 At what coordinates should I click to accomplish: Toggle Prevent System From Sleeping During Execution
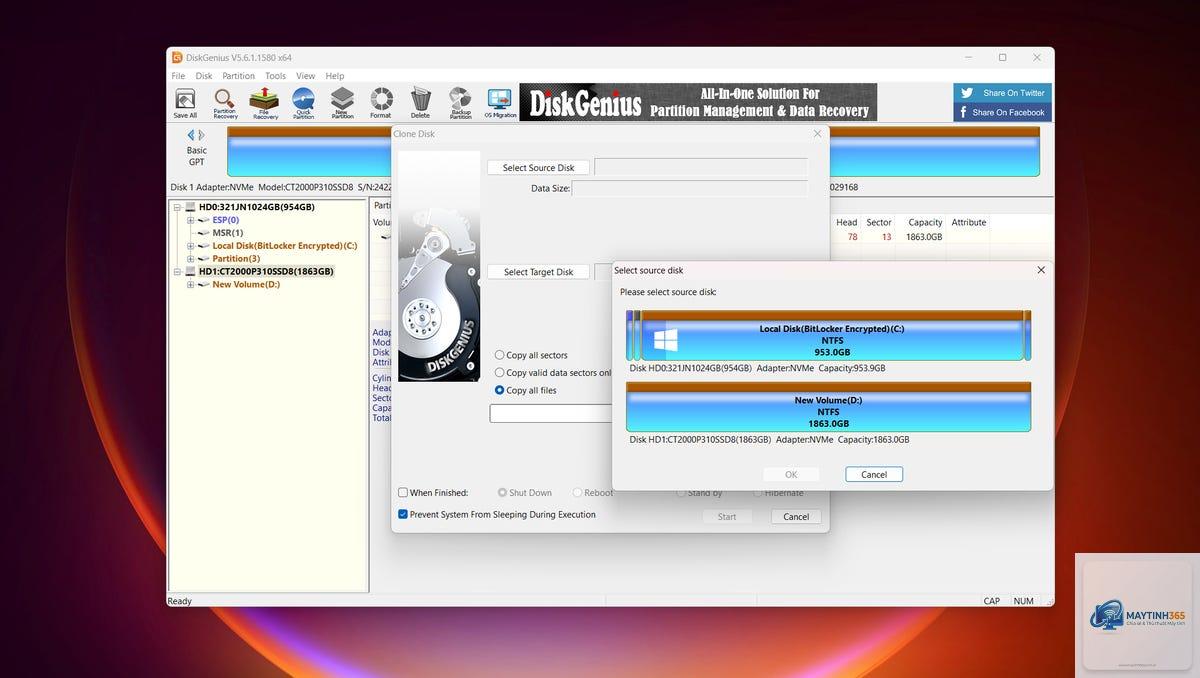coord(403,515)
